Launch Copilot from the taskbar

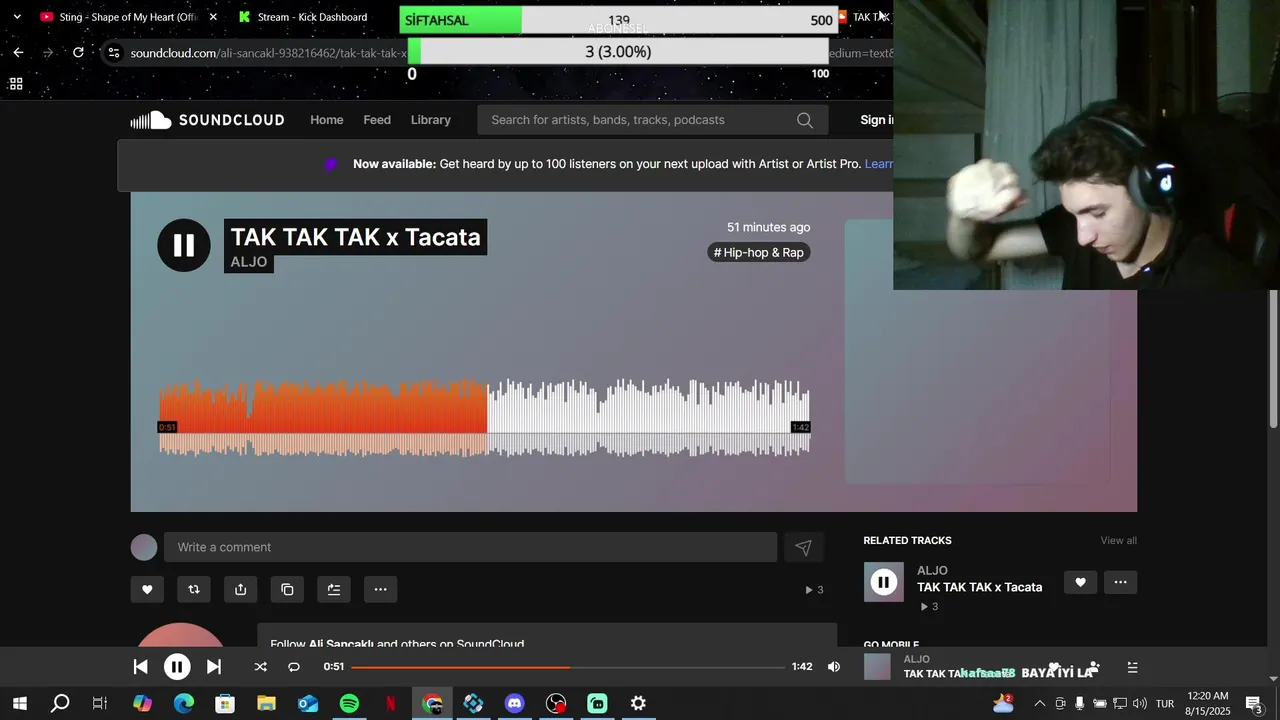tap(142, 704)
